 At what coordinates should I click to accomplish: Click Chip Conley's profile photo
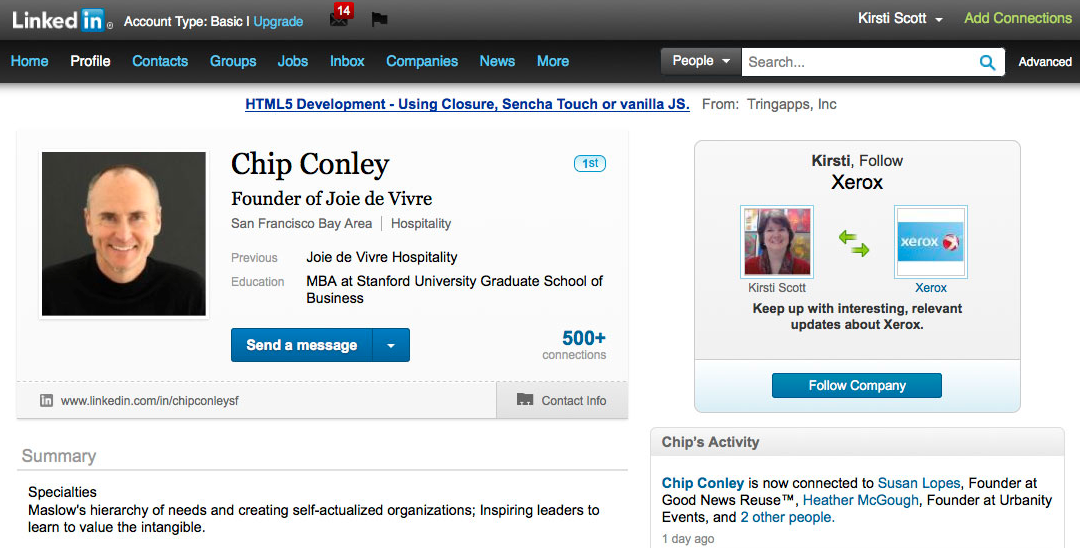click(124, 234)
